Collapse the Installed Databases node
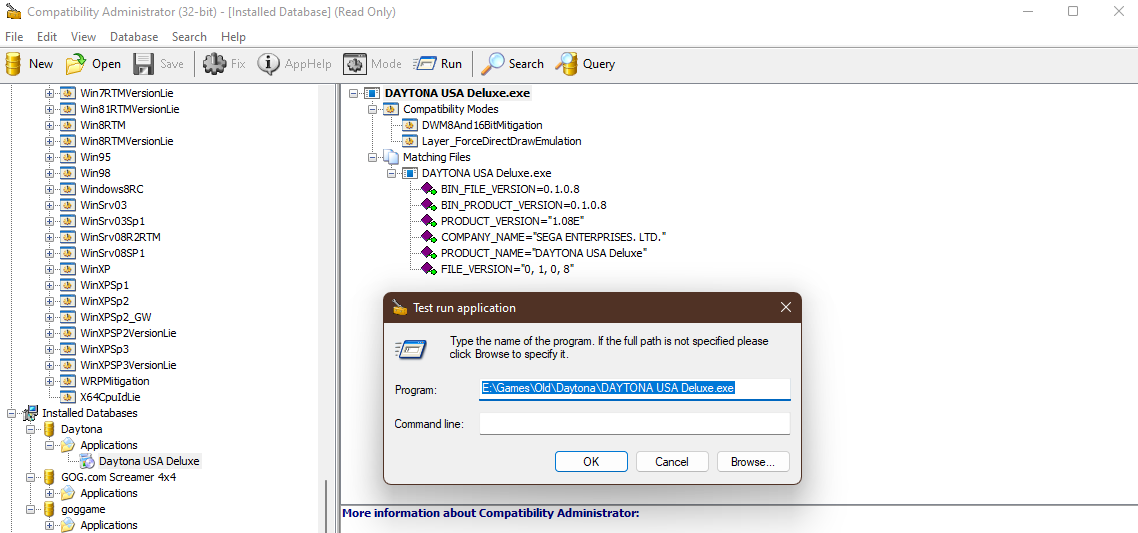The height and width of the screenshot is (533, 1138). click(x=12, y=413)
